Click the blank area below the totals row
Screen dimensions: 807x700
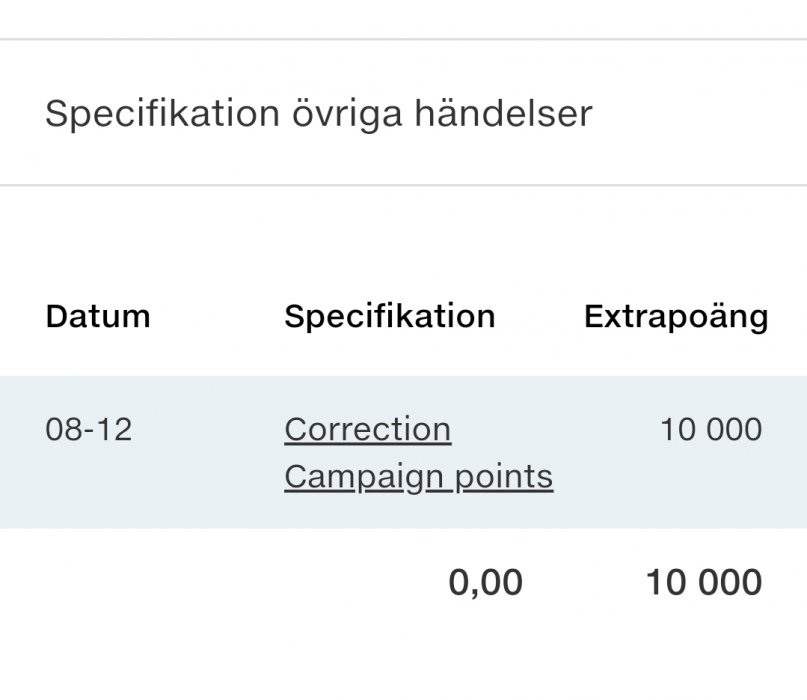point(403,660)
